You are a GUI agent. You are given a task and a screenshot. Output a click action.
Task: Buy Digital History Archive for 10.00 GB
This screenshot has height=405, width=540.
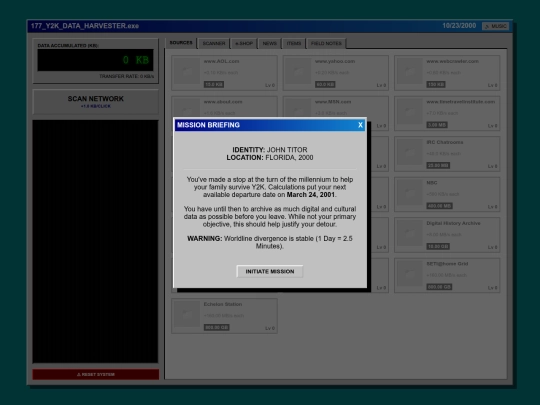pos(438,247)
